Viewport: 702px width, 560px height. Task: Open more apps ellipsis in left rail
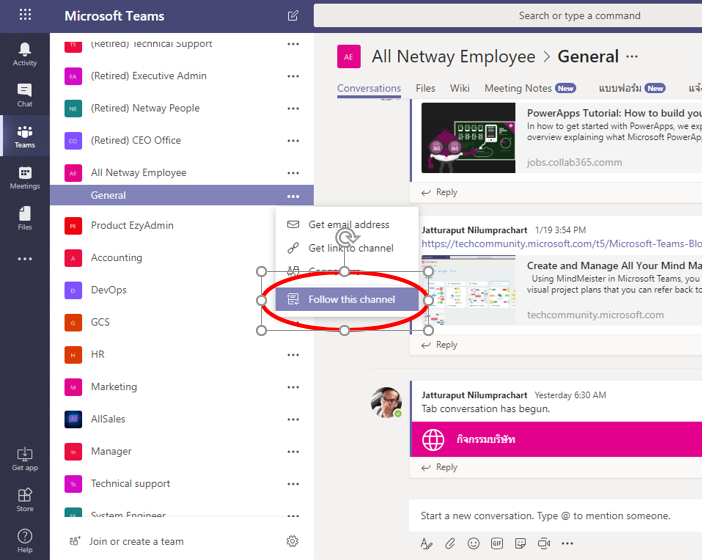(25, 259)
